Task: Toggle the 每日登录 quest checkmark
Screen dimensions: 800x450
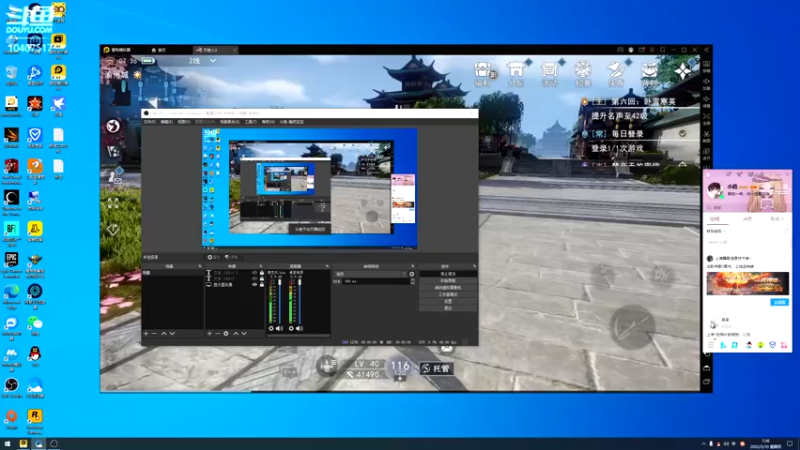Action: tap(682, 134)
